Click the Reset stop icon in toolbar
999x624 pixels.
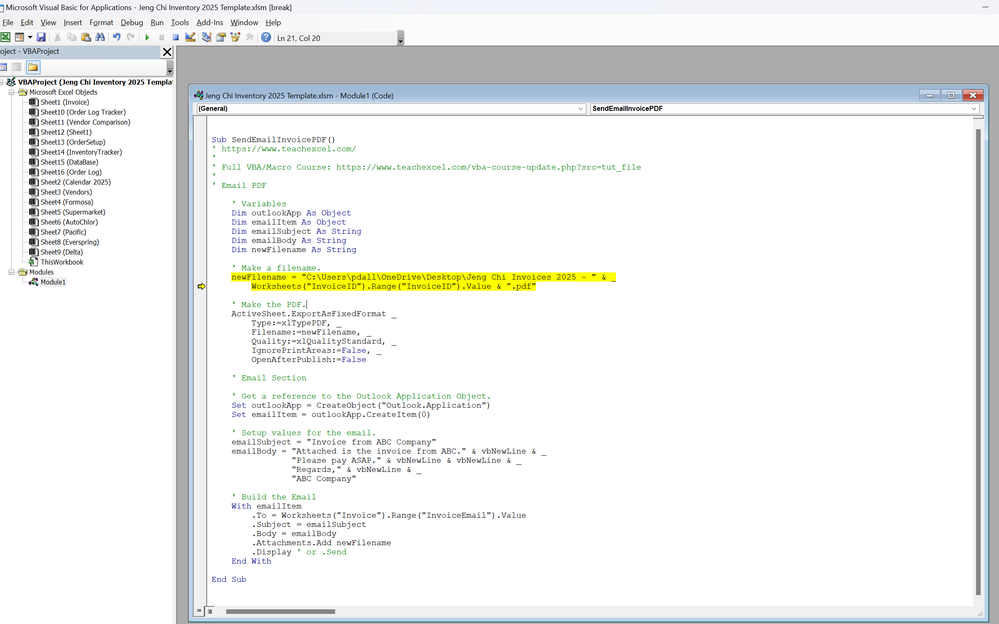(x=175, y=37)
